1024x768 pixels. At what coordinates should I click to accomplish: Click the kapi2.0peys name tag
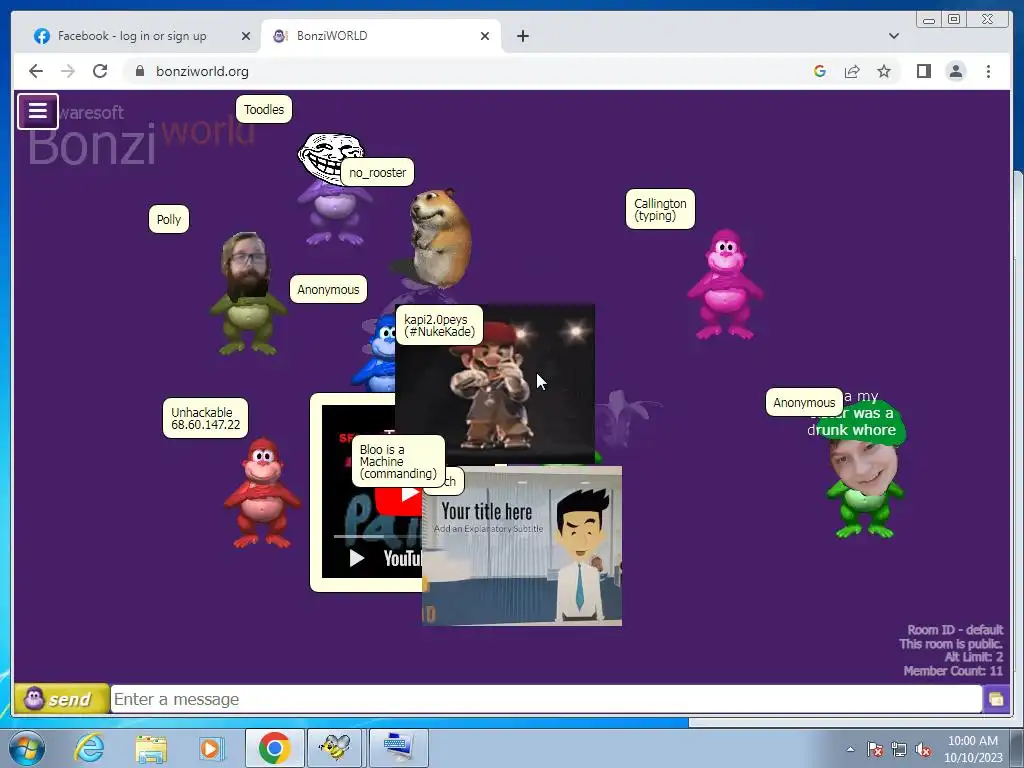click(440, 325)
